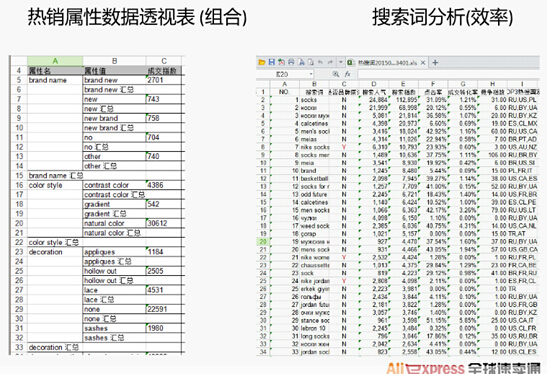This screenshot has width=547, height=379.
Task: Click the 'ES,CL,MX' cell
Action: click(x=522, y=124)
